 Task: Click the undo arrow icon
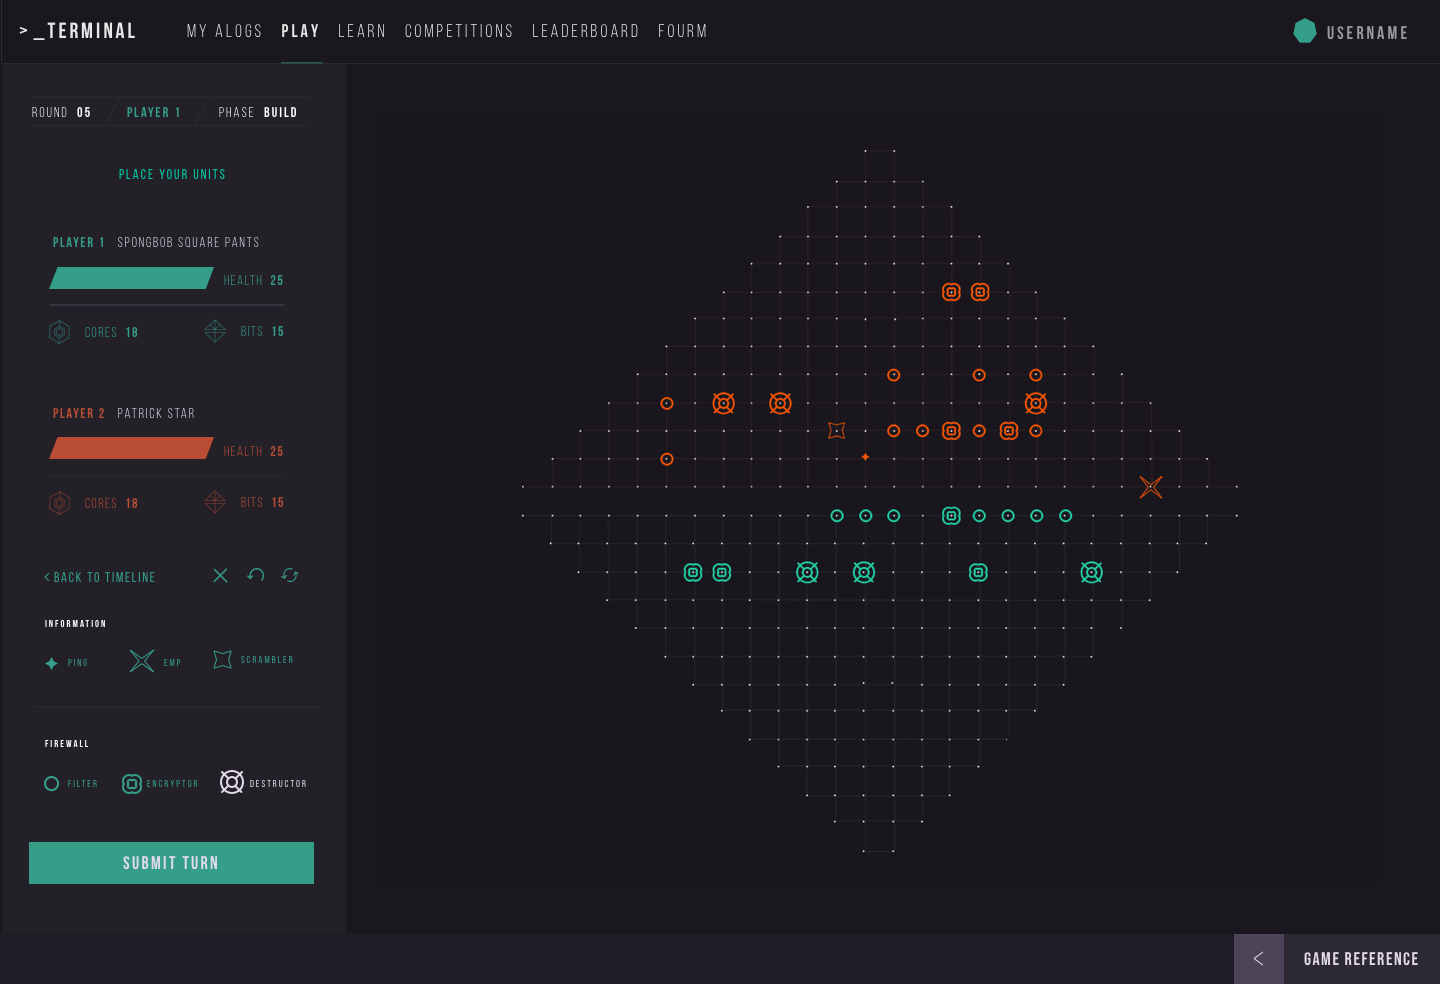pos(256,575)
